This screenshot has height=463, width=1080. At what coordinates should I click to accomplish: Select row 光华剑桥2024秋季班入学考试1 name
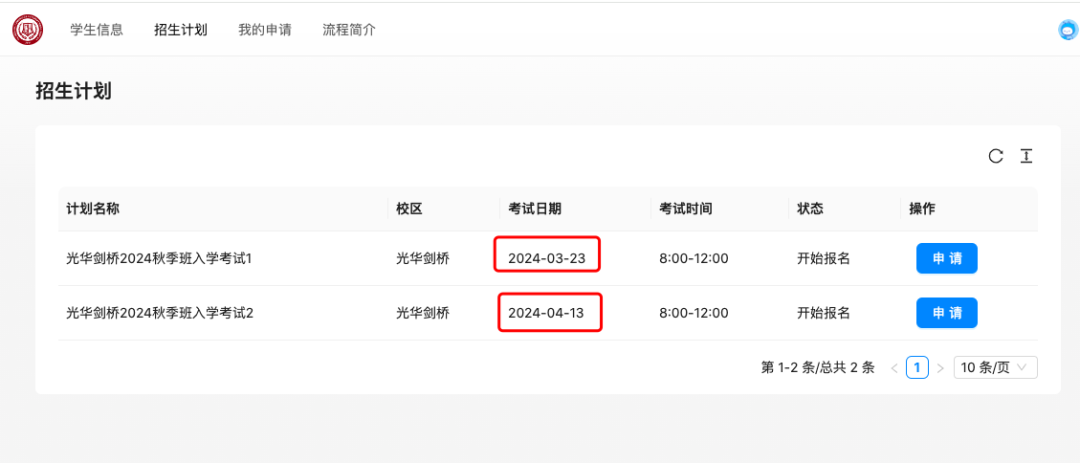[x=160, y=258]
